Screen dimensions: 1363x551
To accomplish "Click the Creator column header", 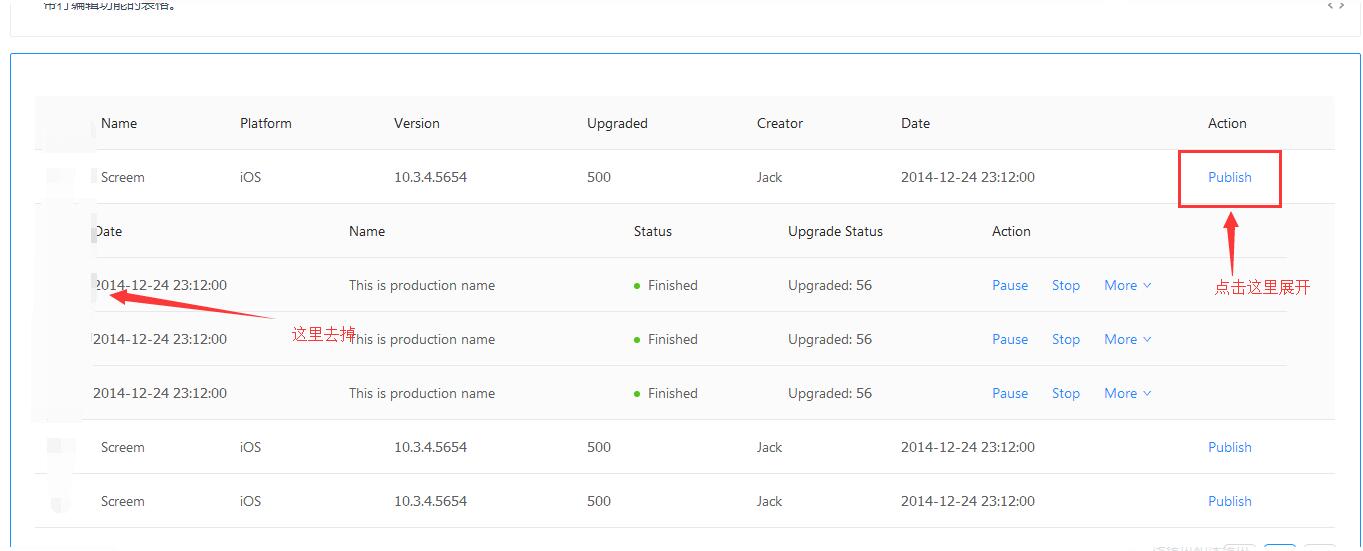I will point(779,123).
